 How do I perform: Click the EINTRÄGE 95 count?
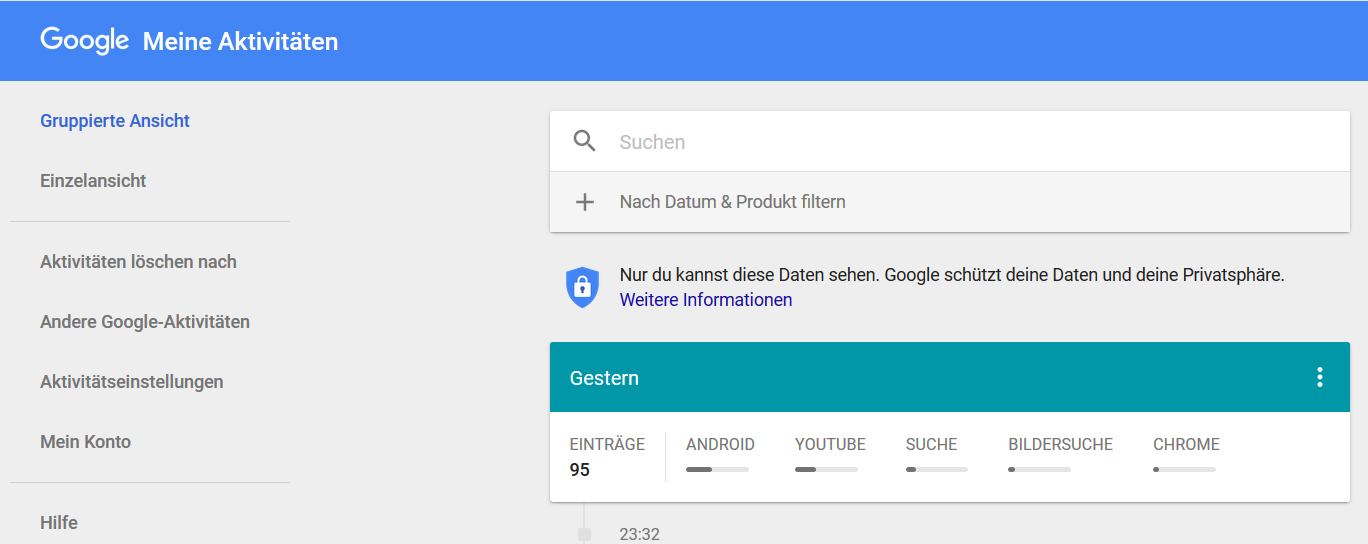pos(607,457)
